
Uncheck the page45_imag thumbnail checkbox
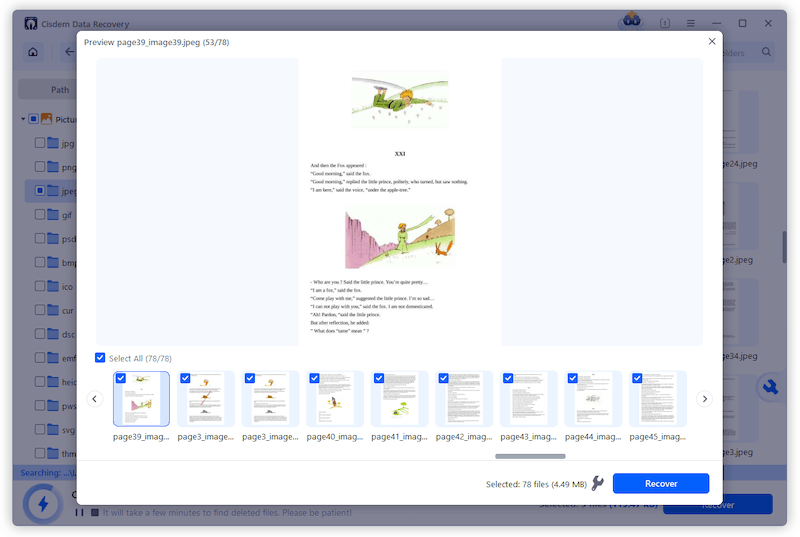click(x=637, y=378)
